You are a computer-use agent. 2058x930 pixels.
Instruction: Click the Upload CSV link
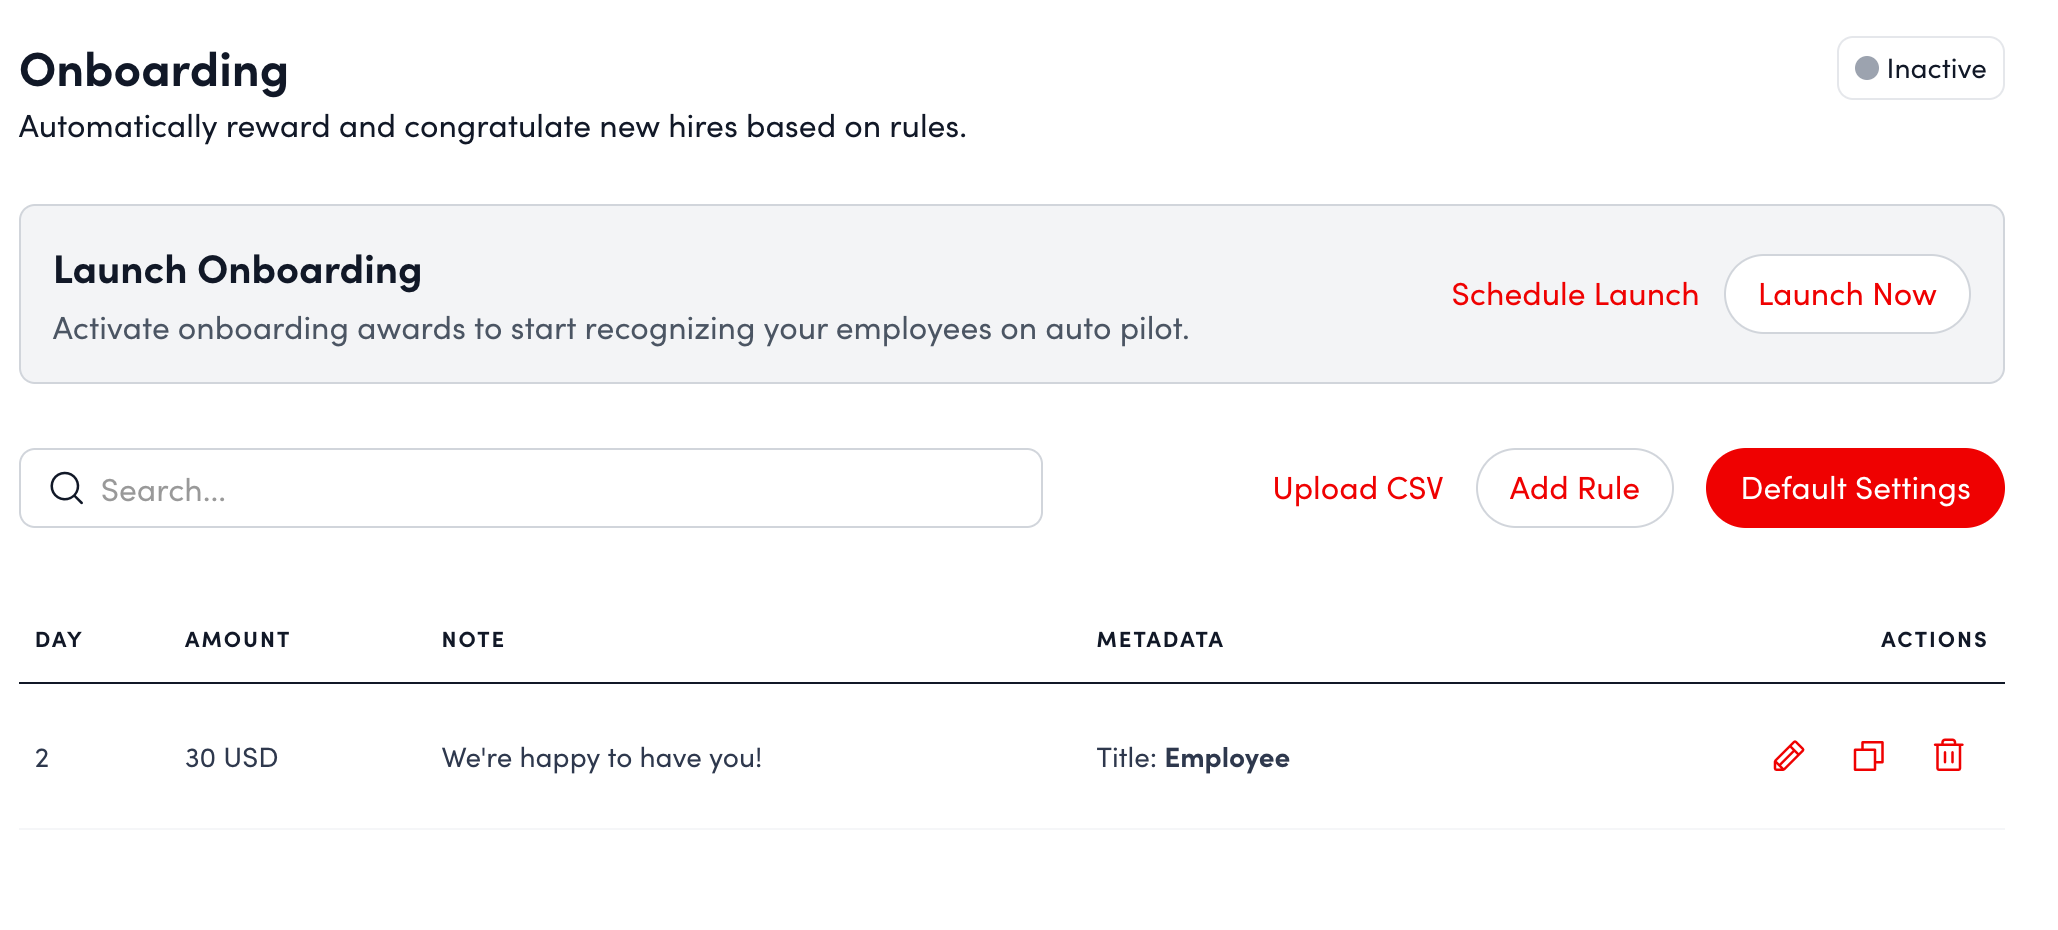1357,488
